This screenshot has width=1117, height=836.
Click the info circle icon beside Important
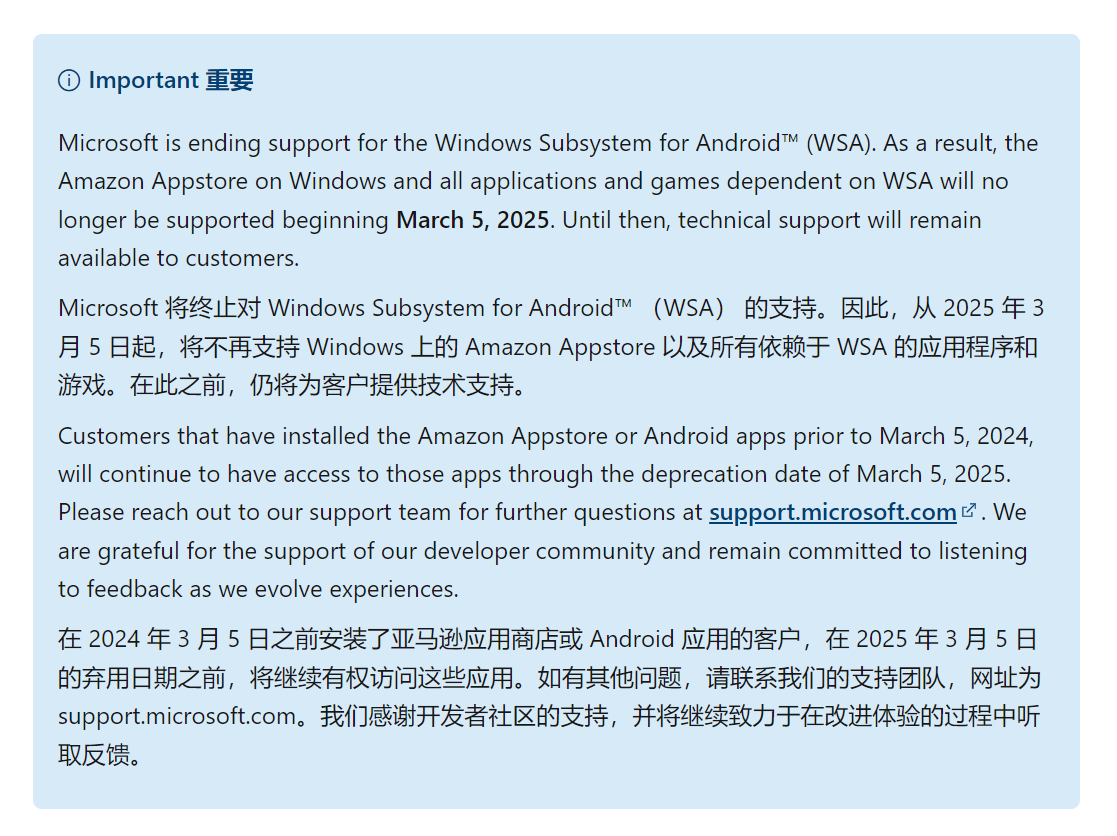point(69,80)
